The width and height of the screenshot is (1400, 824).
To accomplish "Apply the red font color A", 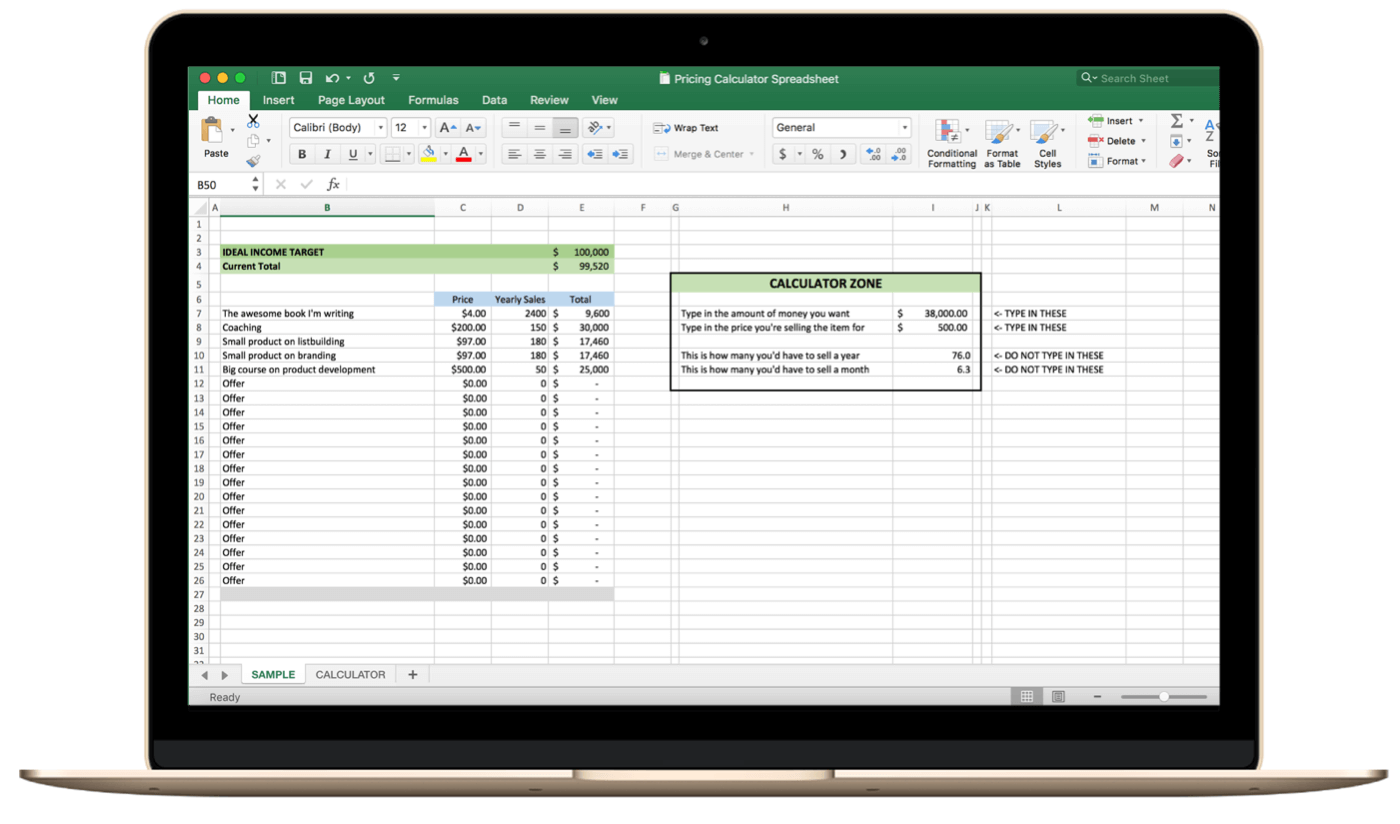I will point(464,154).
